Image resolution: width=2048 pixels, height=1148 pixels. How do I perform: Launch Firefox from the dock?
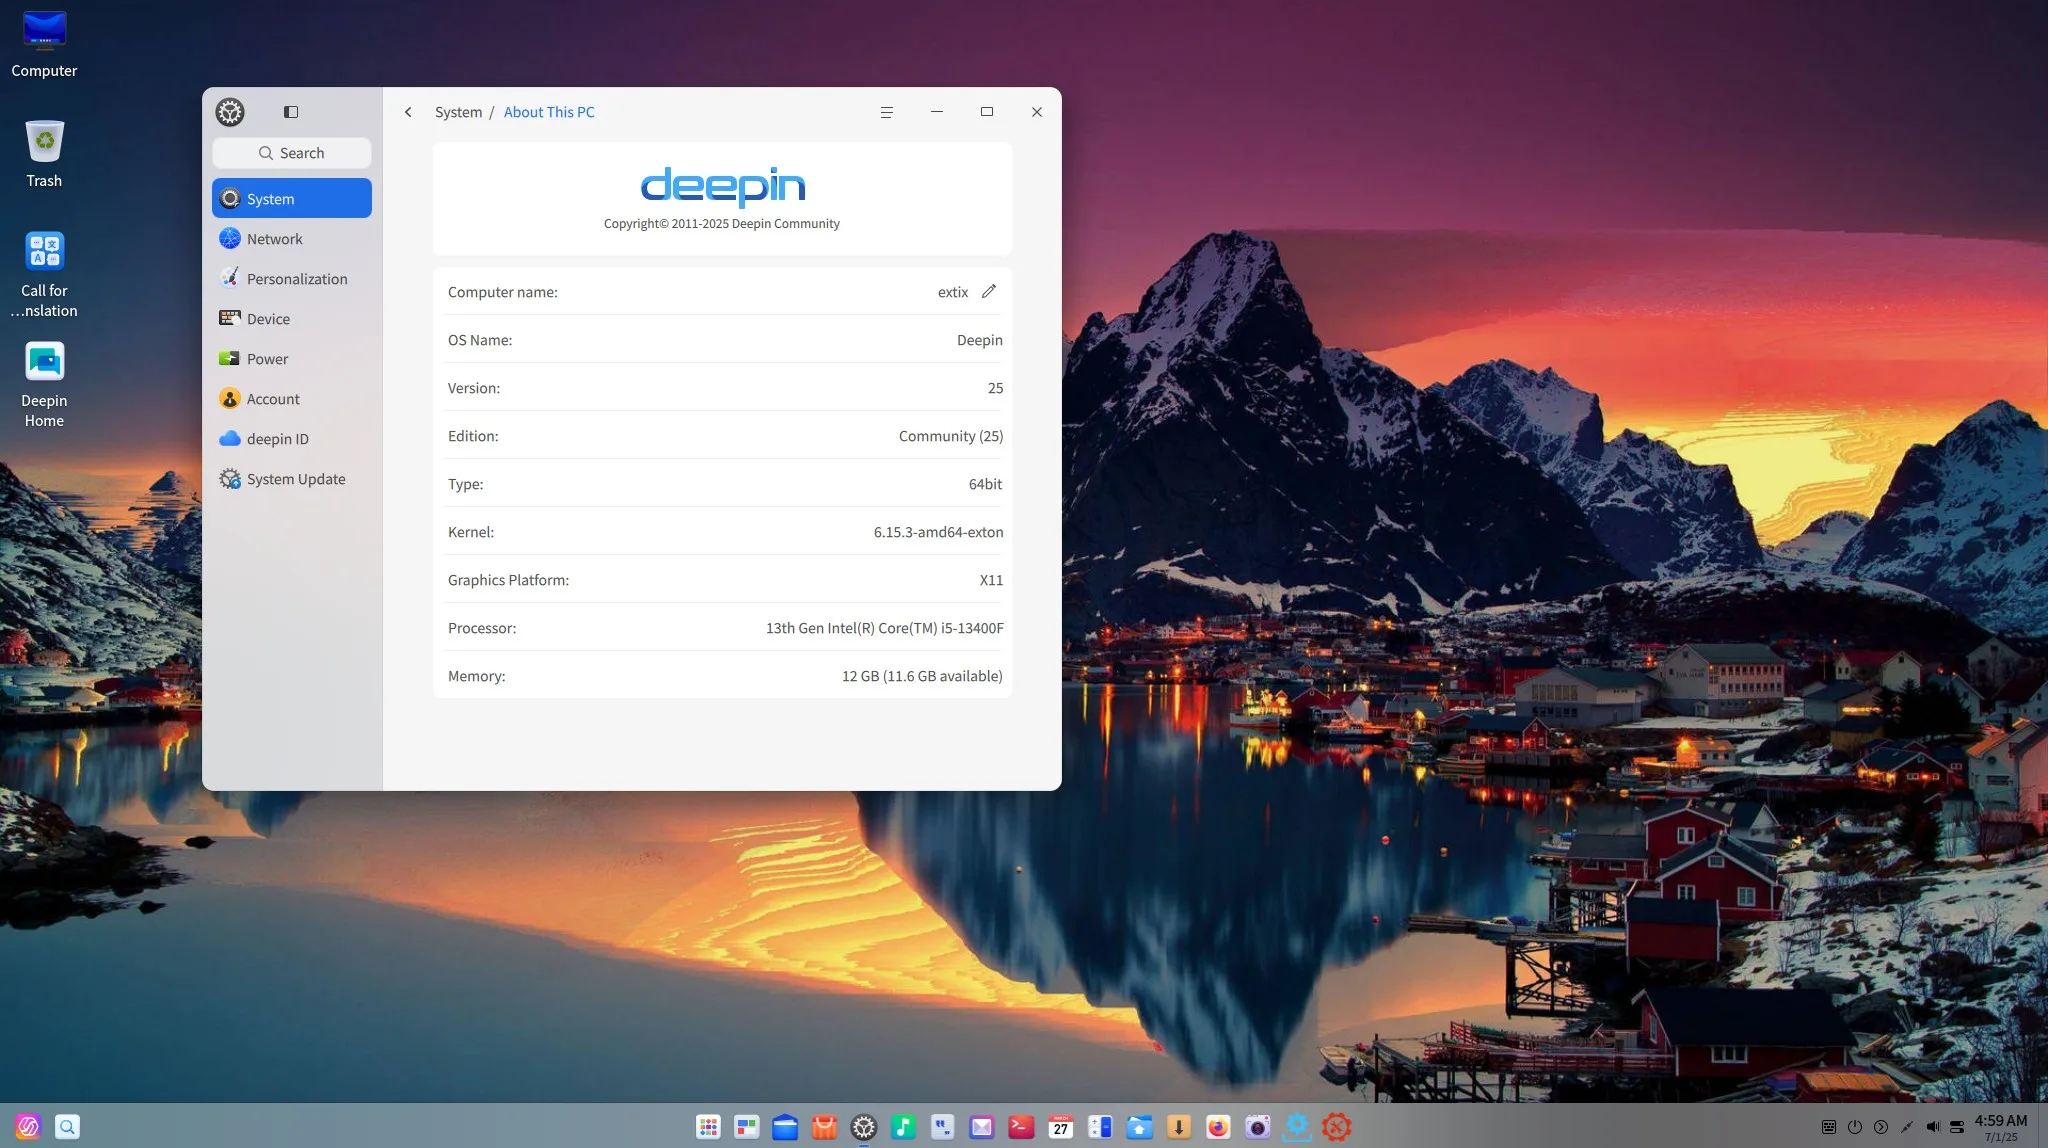tap(1217, 1127)
